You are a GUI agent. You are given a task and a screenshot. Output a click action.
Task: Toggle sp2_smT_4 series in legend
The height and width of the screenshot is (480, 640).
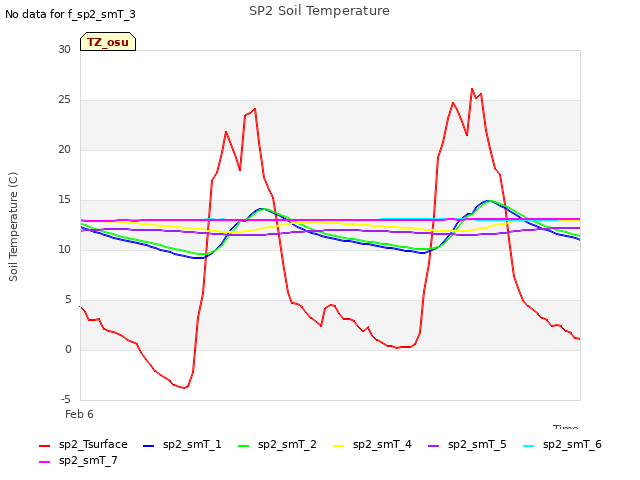(x=372, y=444)
